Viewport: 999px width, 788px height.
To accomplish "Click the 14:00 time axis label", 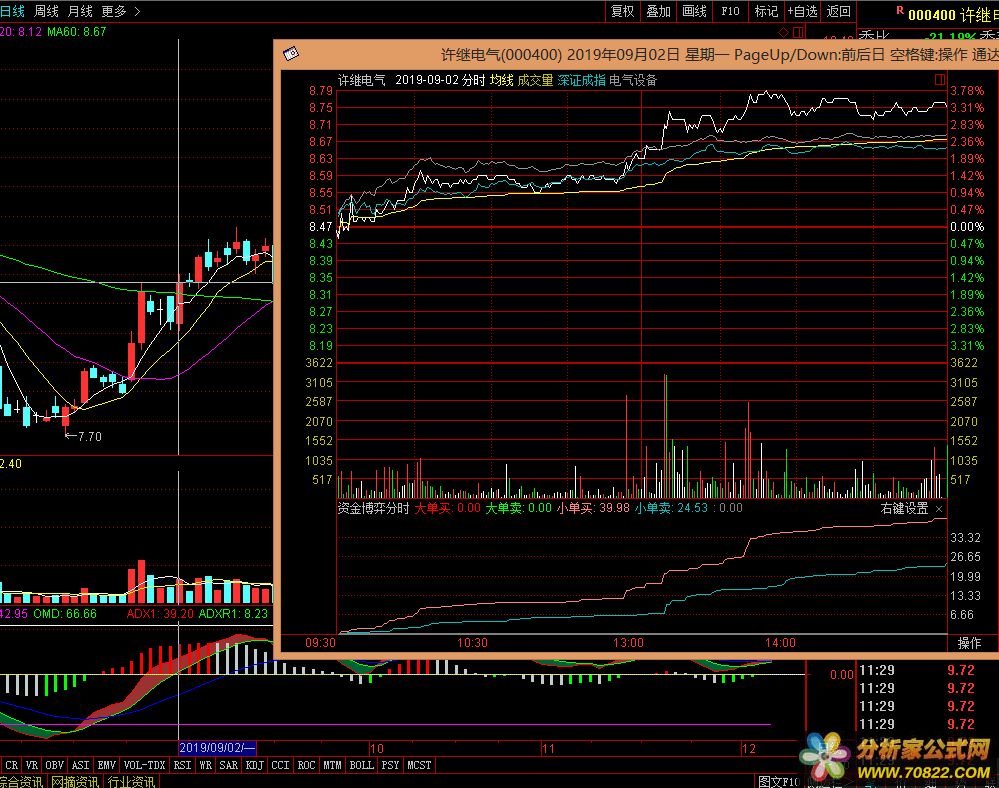I will click(780, 643).
